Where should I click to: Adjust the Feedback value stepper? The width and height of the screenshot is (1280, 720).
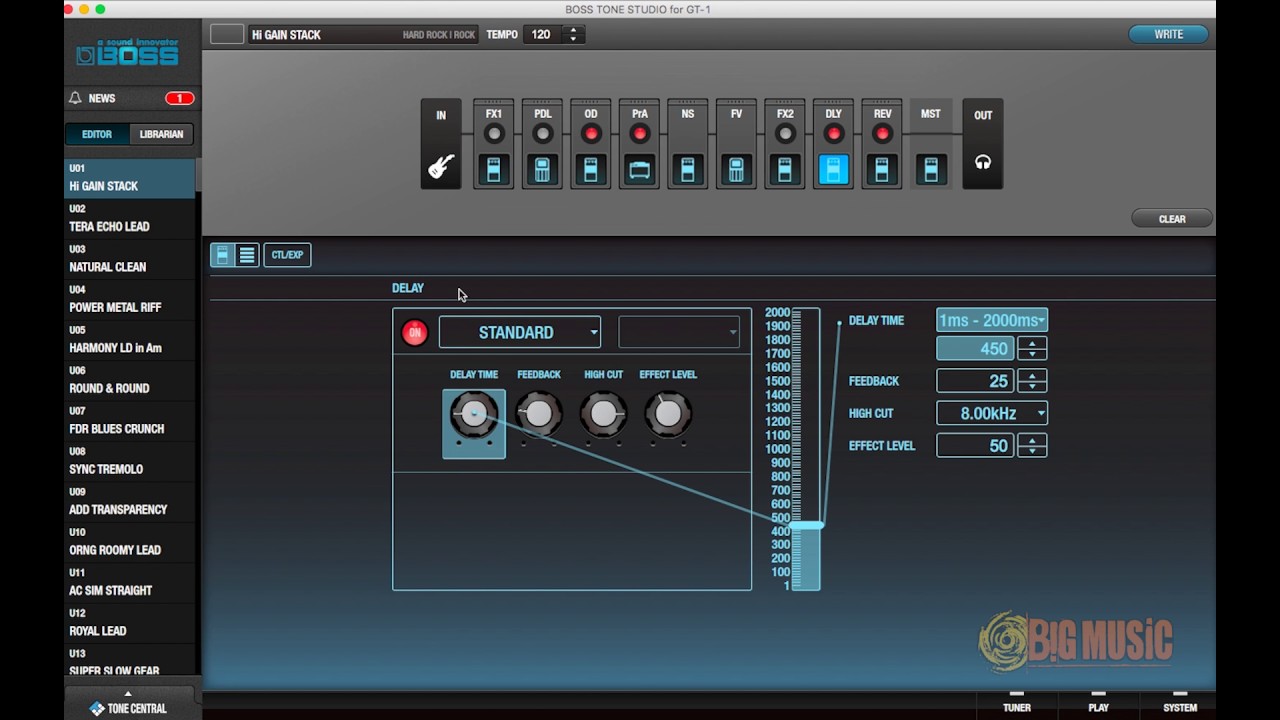point(1032,381)
